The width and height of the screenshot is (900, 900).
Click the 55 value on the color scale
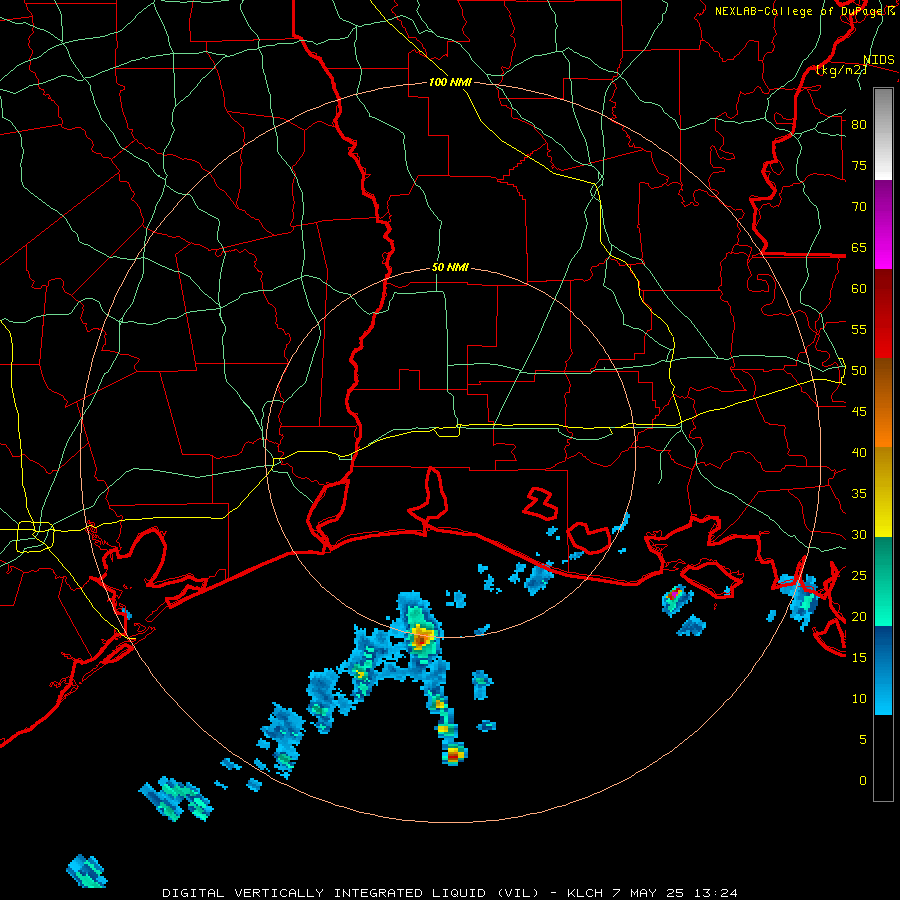[x=859, y=329]
